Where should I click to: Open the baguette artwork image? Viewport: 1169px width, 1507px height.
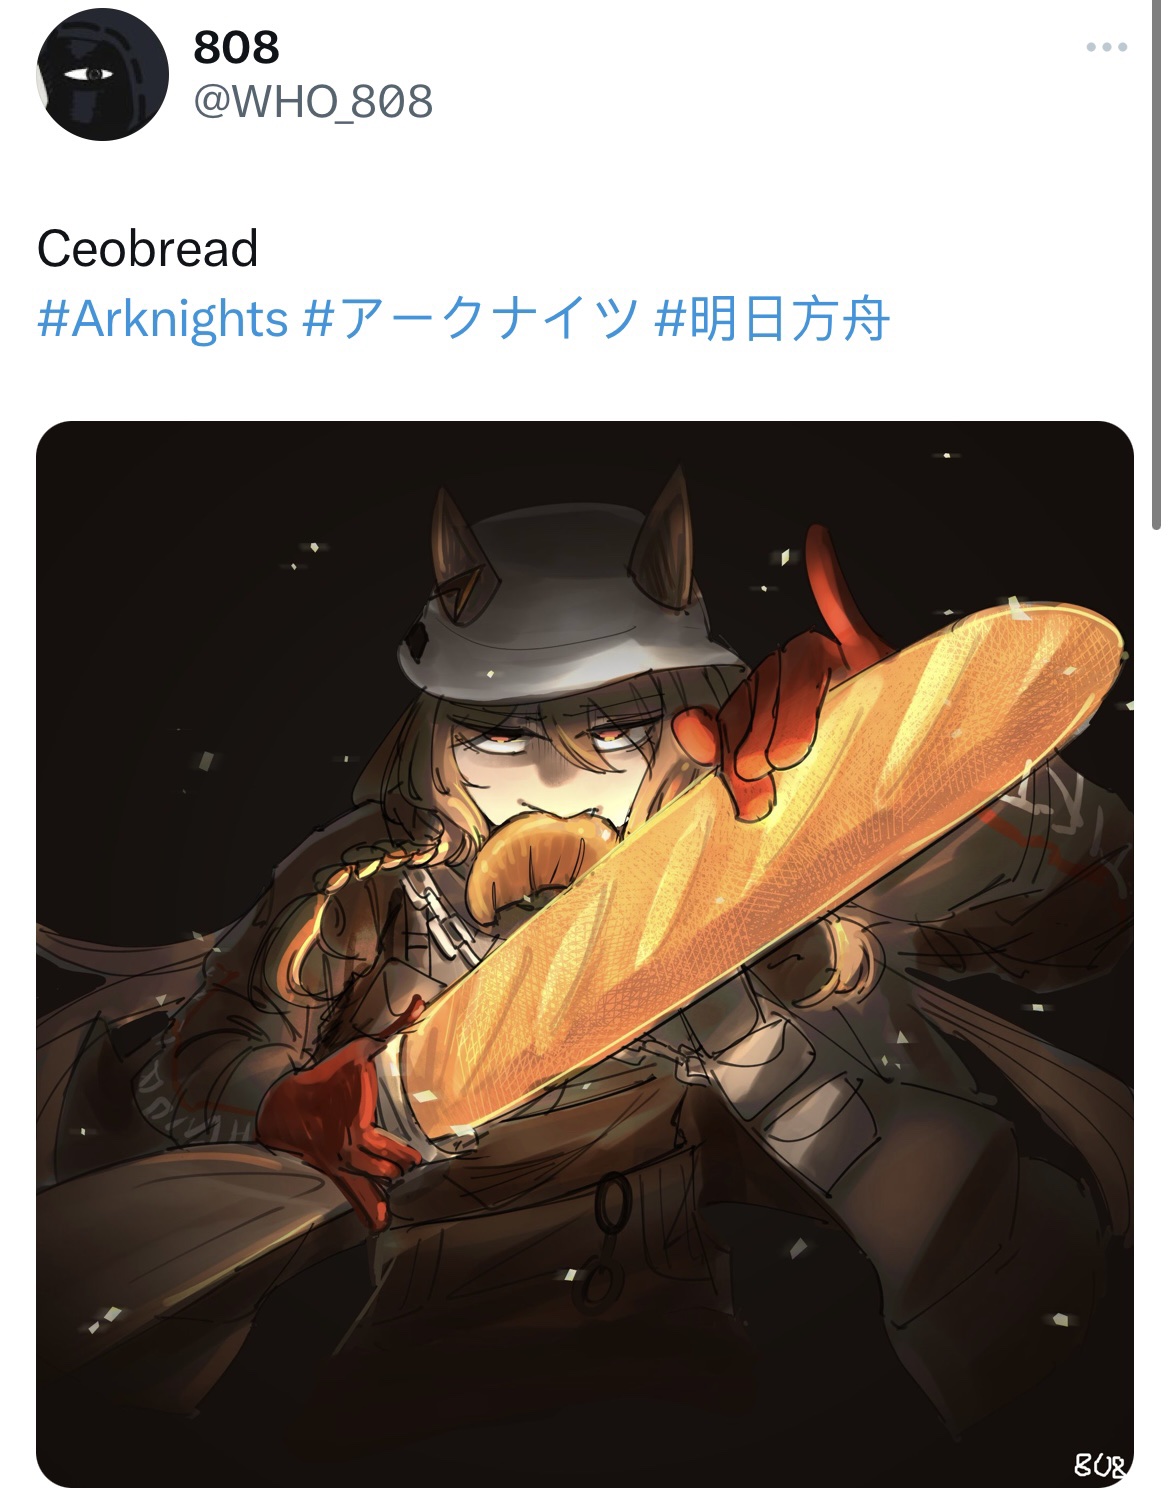click(585, 954)
